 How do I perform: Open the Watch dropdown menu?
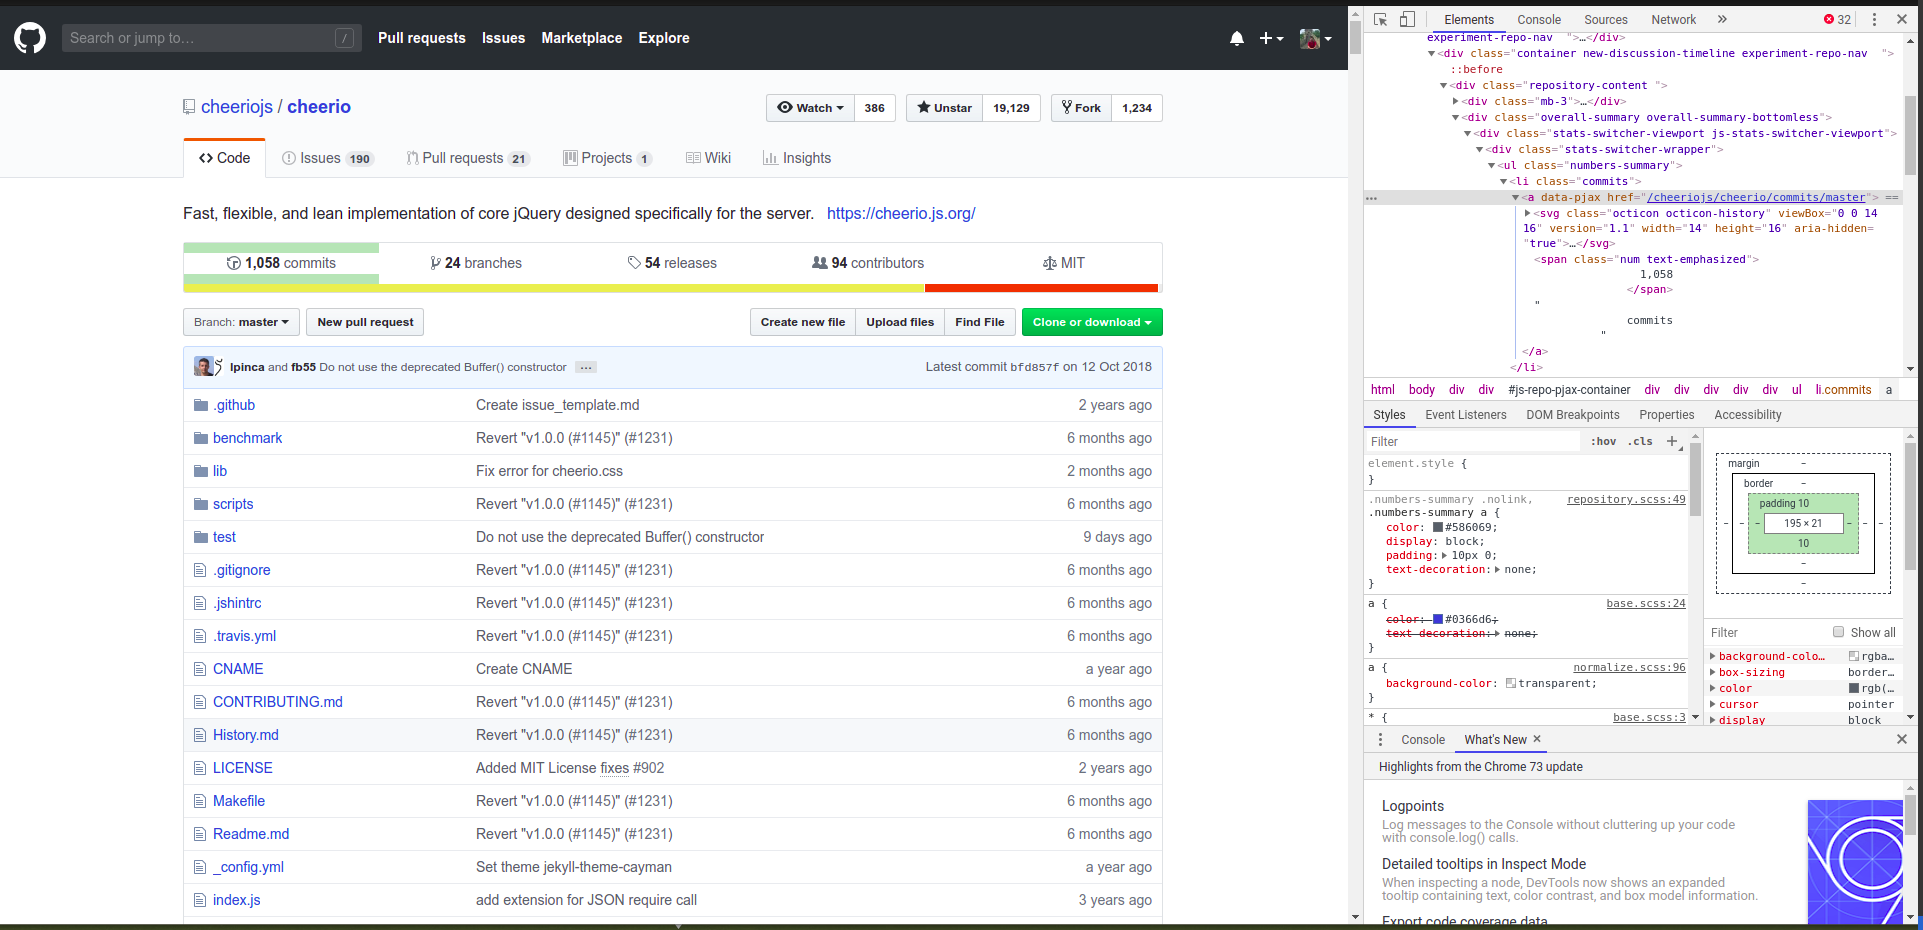[810, 108]
